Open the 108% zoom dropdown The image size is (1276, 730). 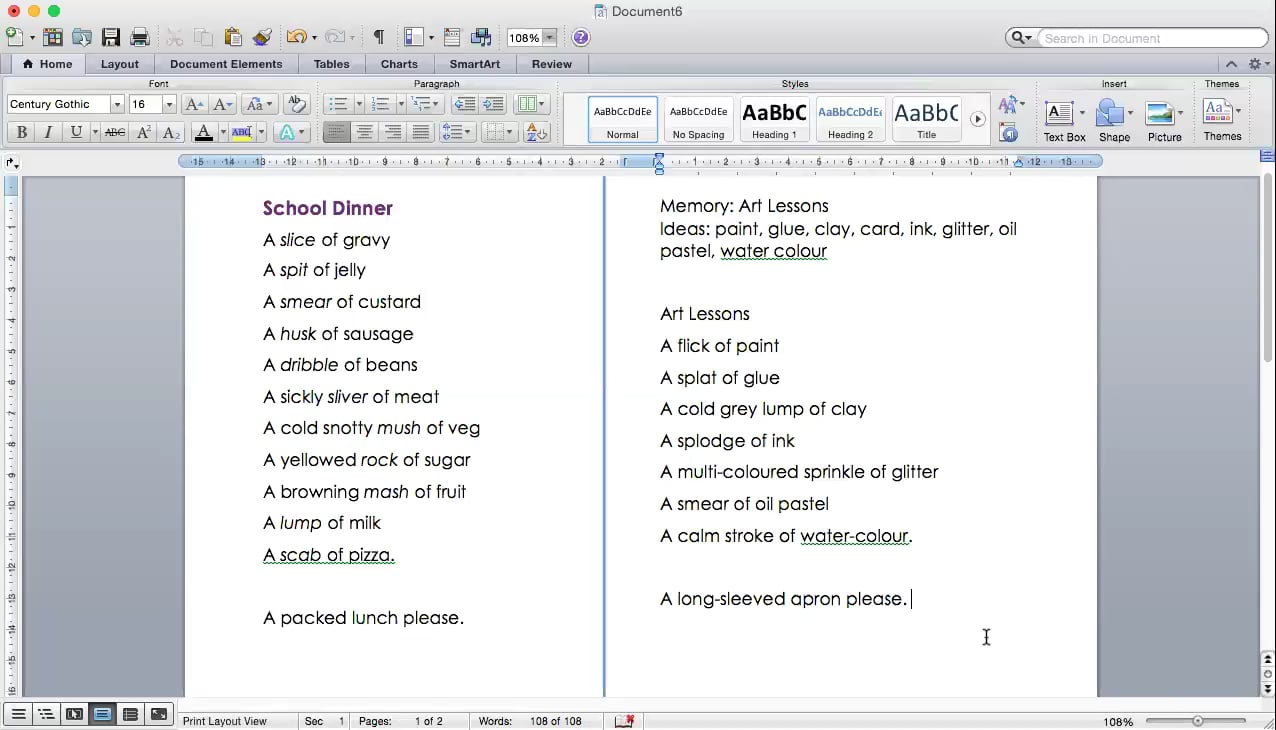[549, 38]
